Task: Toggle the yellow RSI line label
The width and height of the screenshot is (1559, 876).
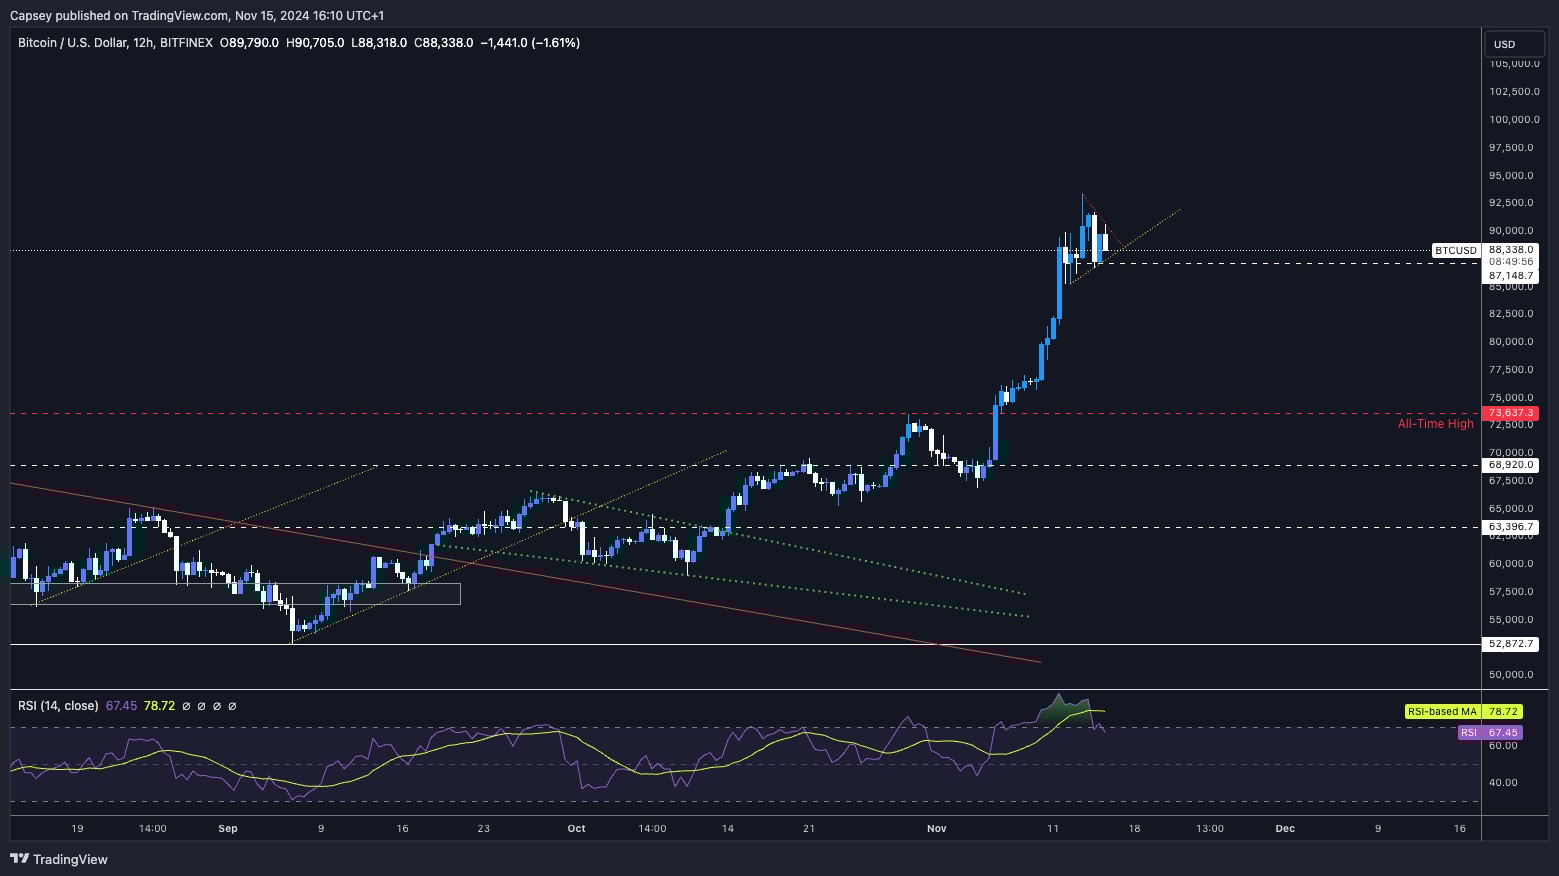Action: (1468, 733)
